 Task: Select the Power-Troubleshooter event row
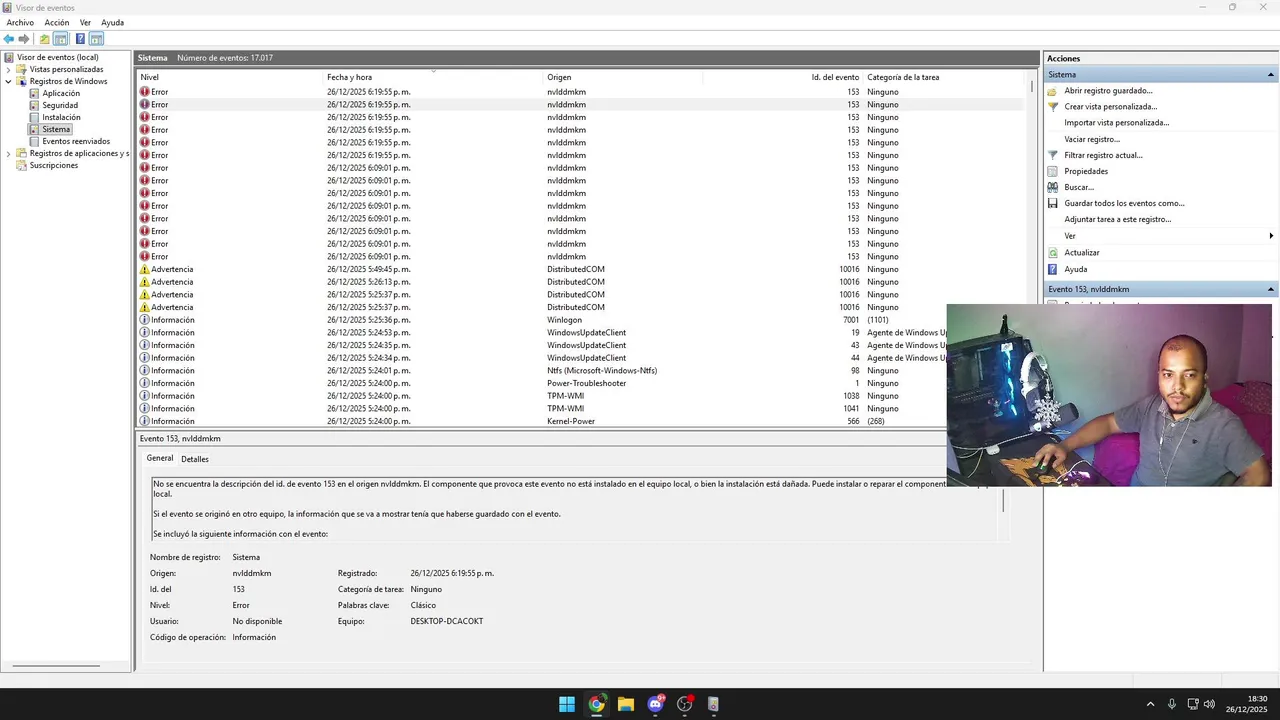540,383
